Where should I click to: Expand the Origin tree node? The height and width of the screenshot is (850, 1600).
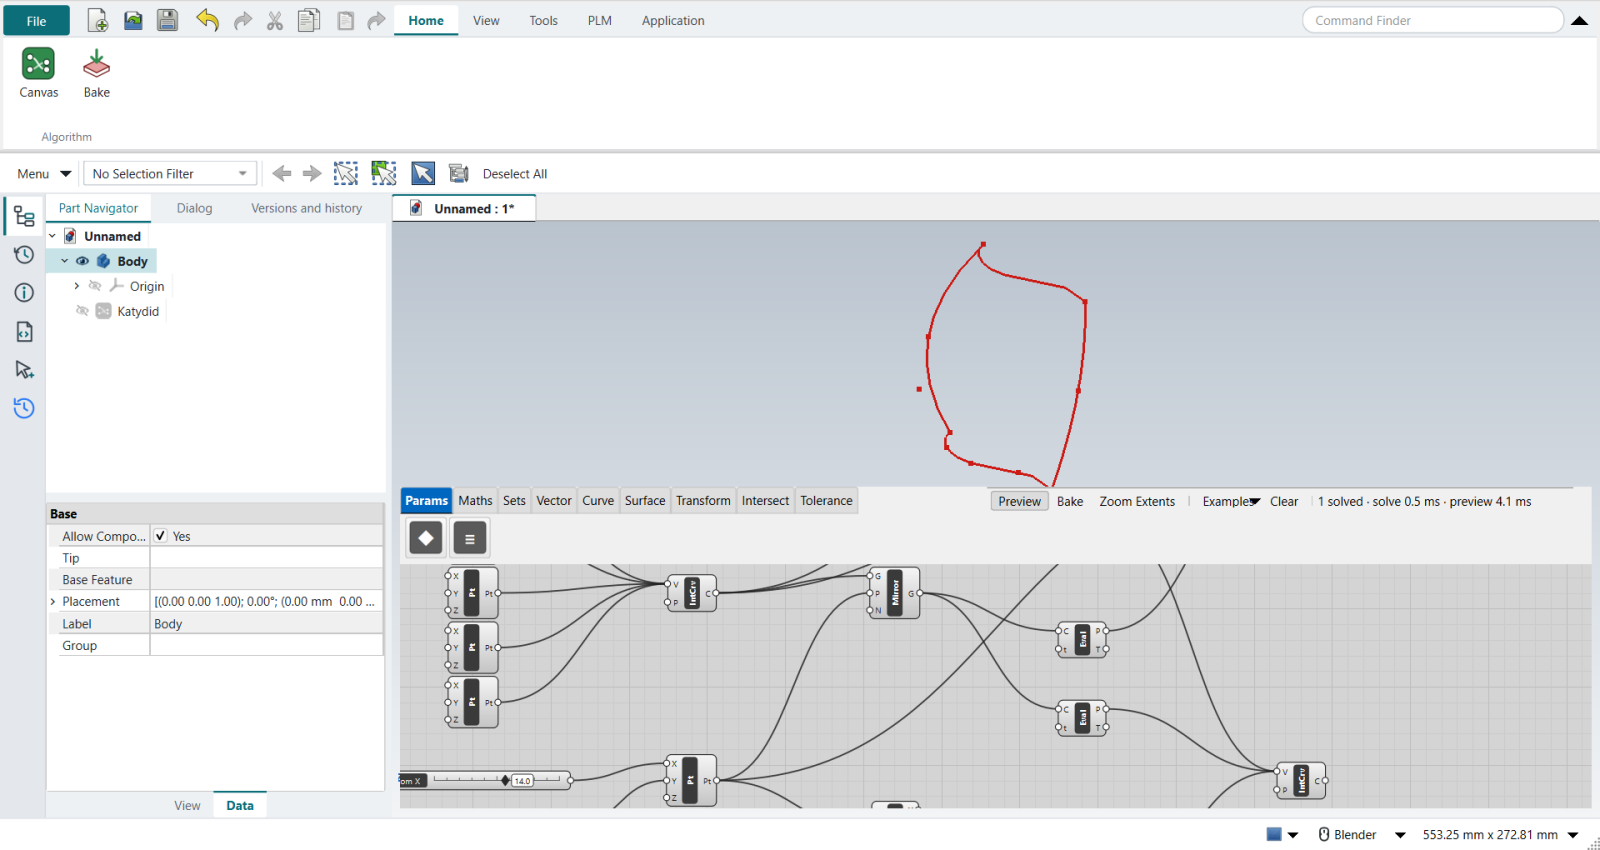[x=77, y=286]
